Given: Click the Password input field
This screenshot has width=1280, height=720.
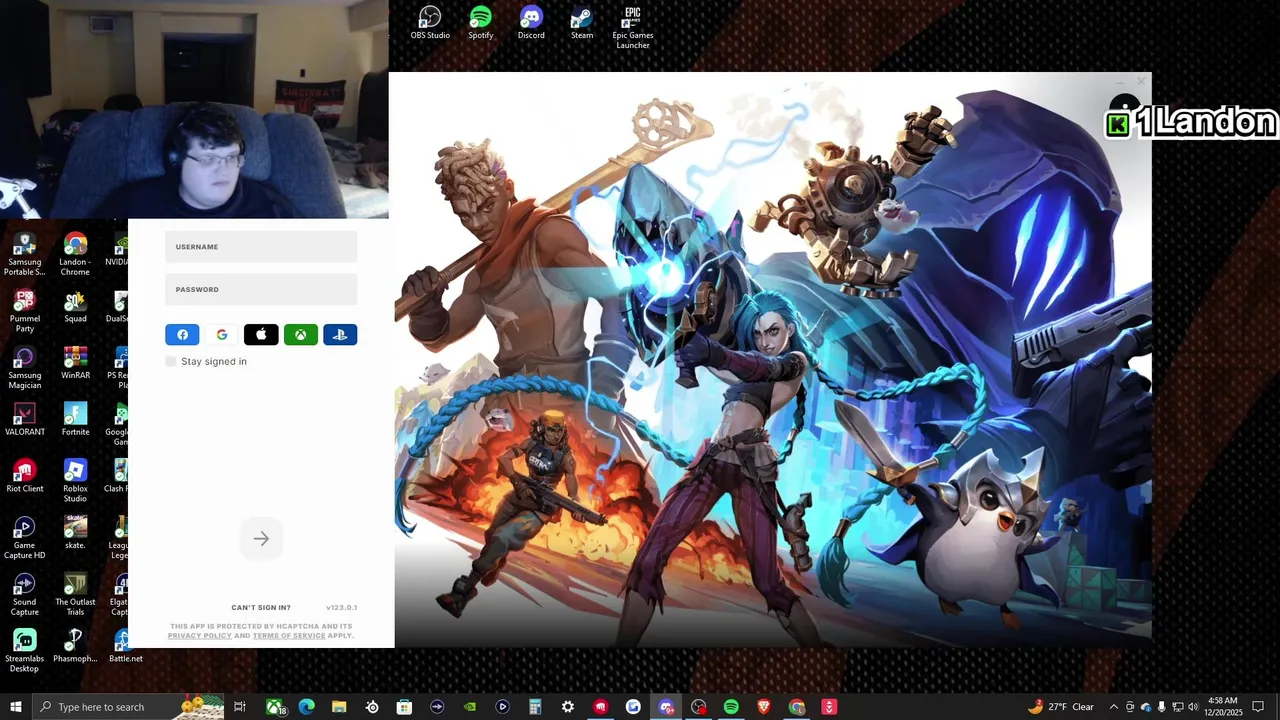Looking at the screenshot, I should tap(261, 289).
